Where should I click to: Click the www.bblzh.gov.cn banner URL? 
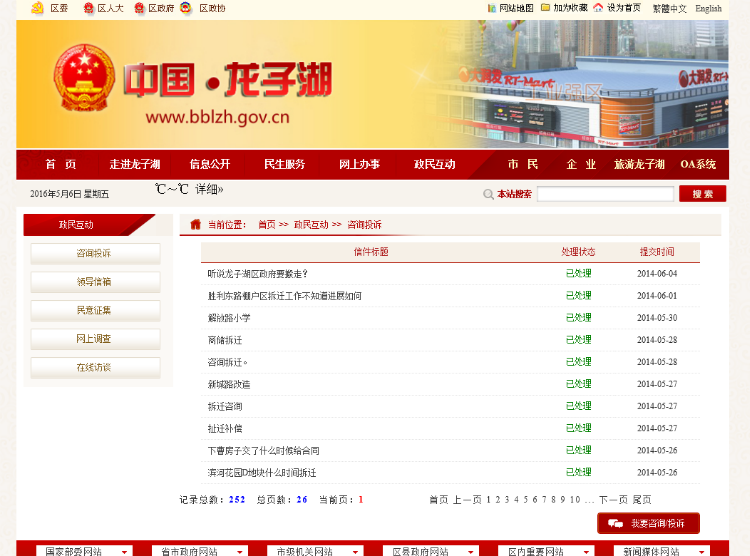(x=218, y=117)
